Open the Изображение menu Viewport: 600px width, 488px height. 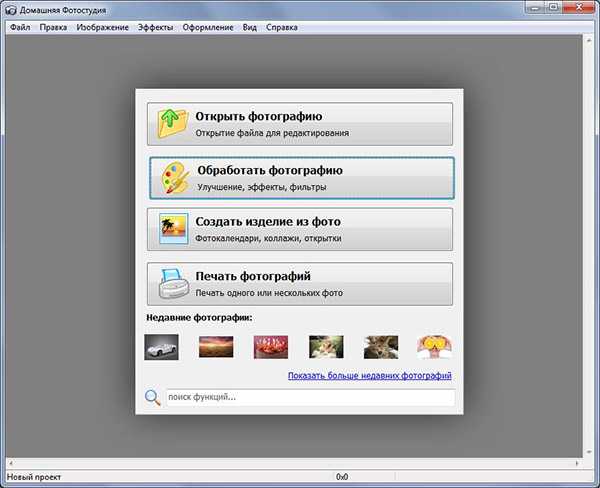[x=102, y=27]
